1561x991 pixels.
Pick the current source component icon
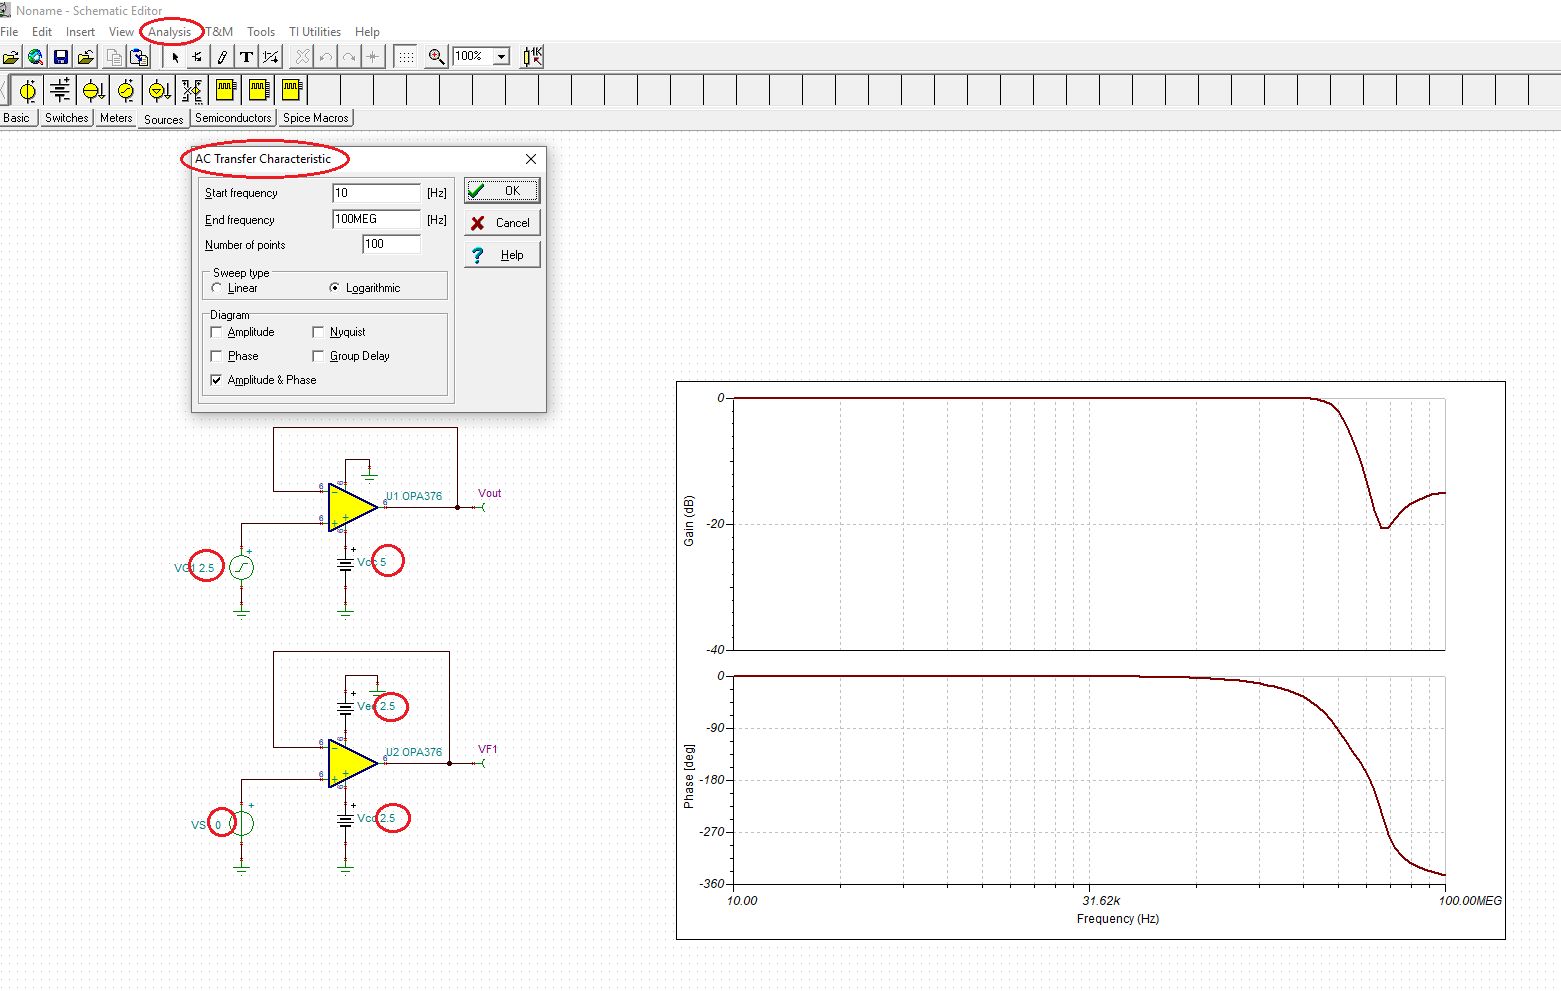[x=94, y=91]
